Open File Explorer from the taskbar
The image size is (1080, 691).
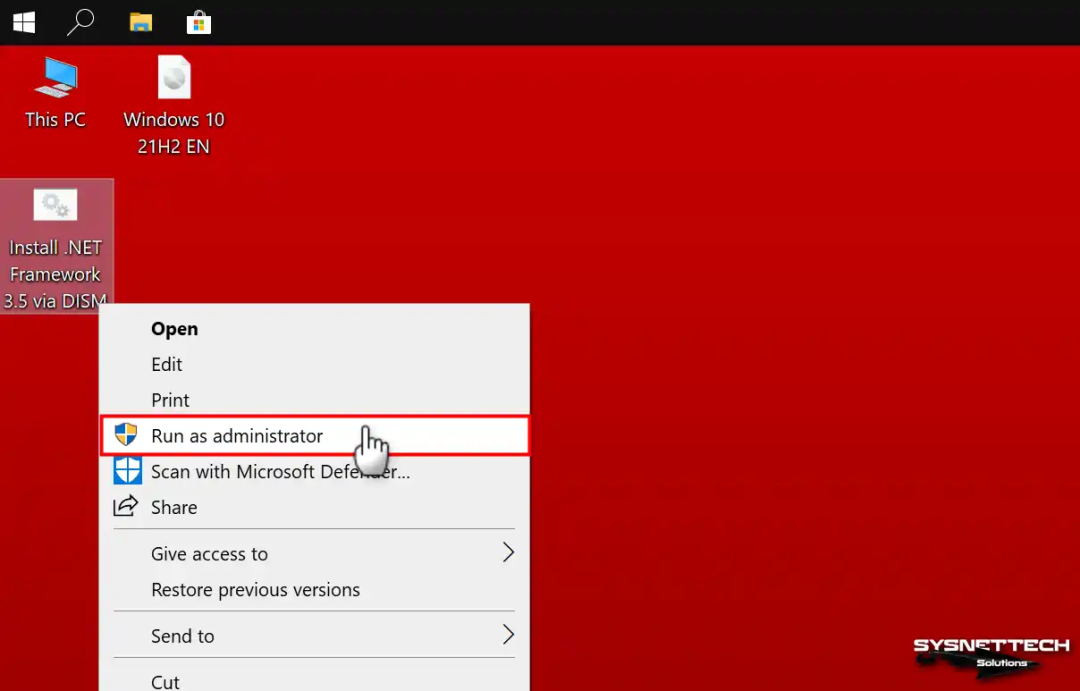pos(141,22)
